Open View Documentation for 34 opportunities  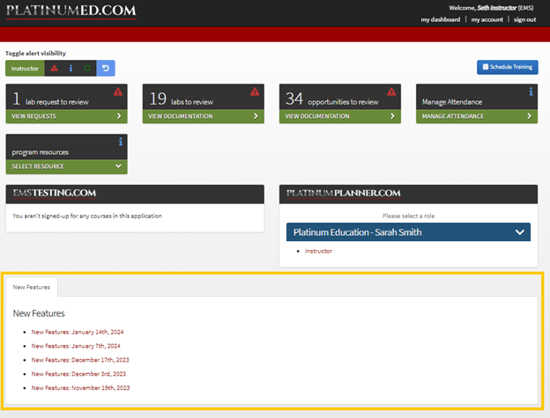340,116
